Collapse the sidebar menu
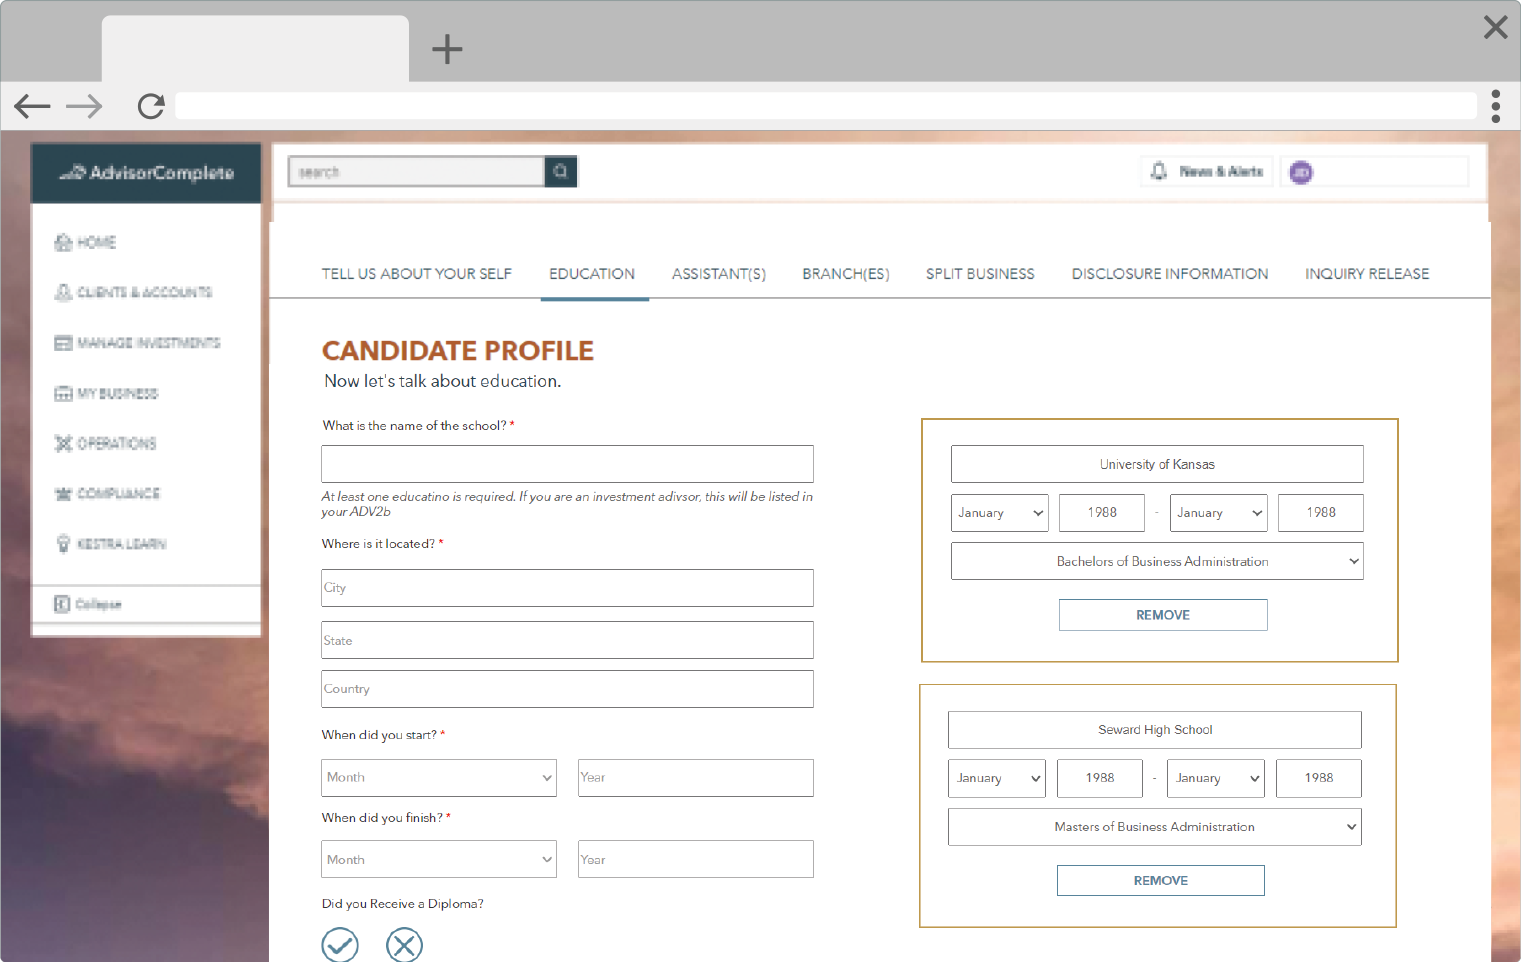The height and width of the screenshot is (962, 1521). coord(88,604)
